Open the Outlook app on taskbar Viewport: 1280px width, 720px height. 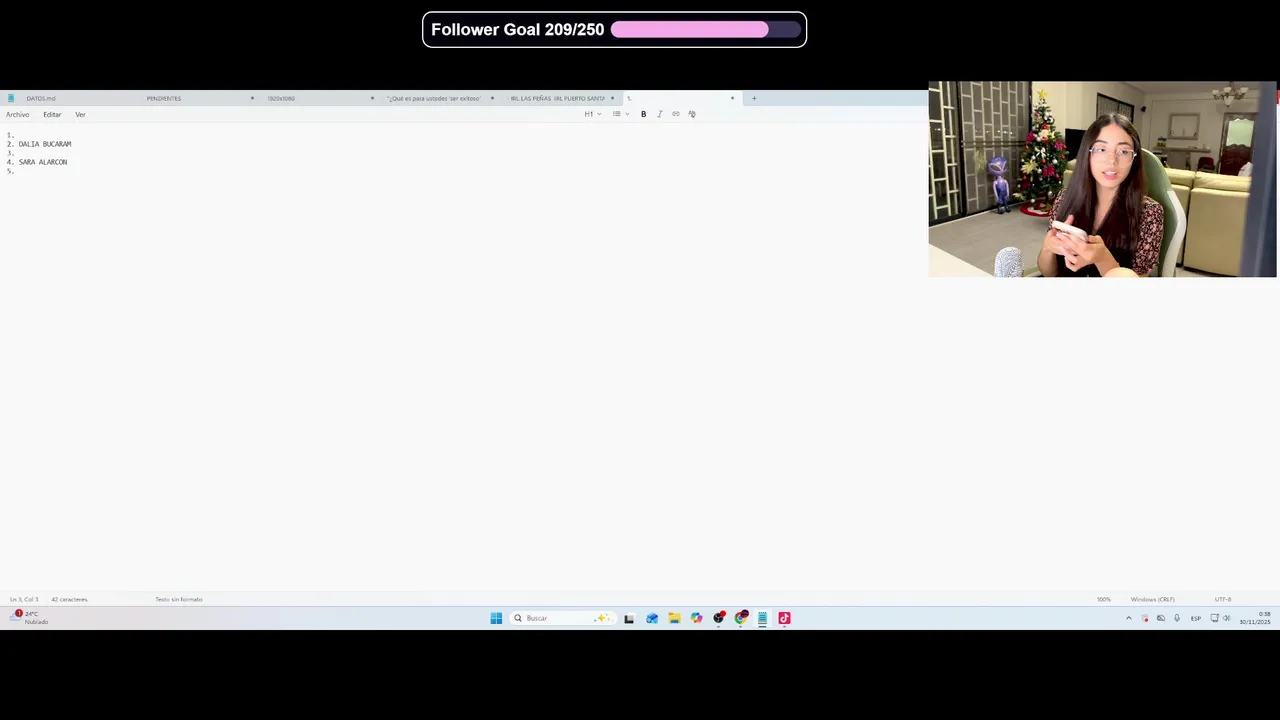(x=652, y=618)
